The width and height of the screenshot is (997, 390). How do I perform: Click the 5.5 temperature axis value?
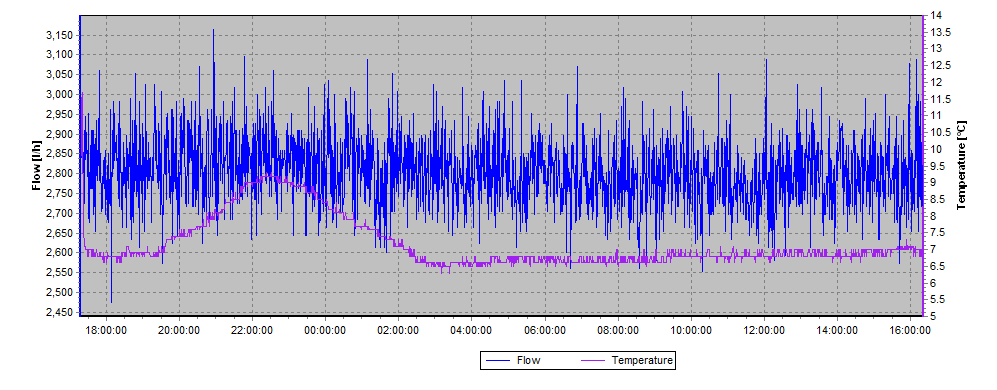937,299
